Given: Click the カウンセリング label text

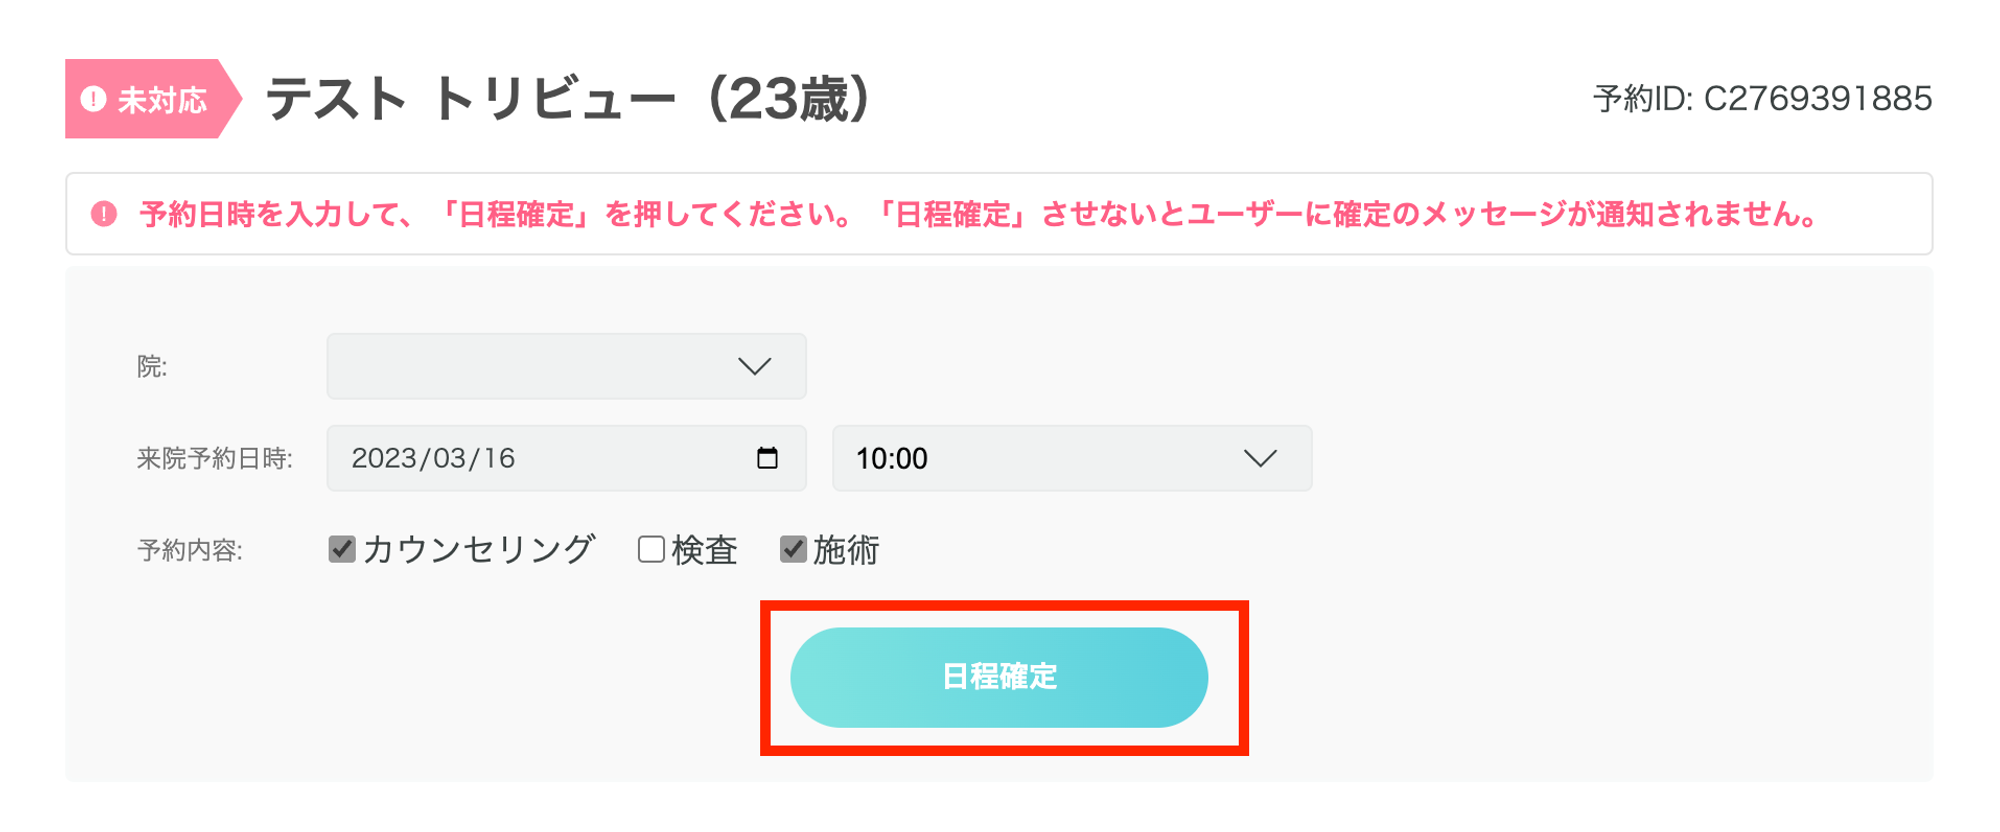Looking at the screenshot, I should click(478, 549).
